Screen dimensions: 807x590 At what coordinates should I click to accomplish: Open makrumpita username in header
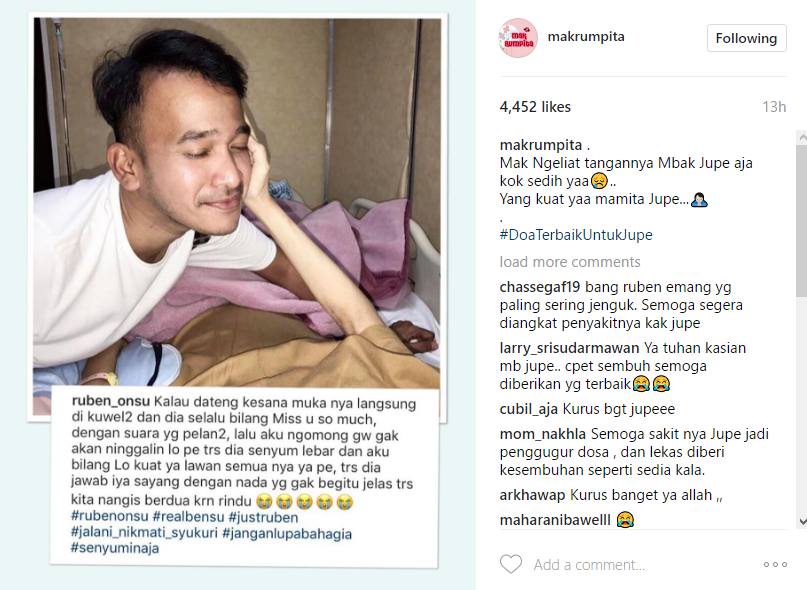point(586,37)
